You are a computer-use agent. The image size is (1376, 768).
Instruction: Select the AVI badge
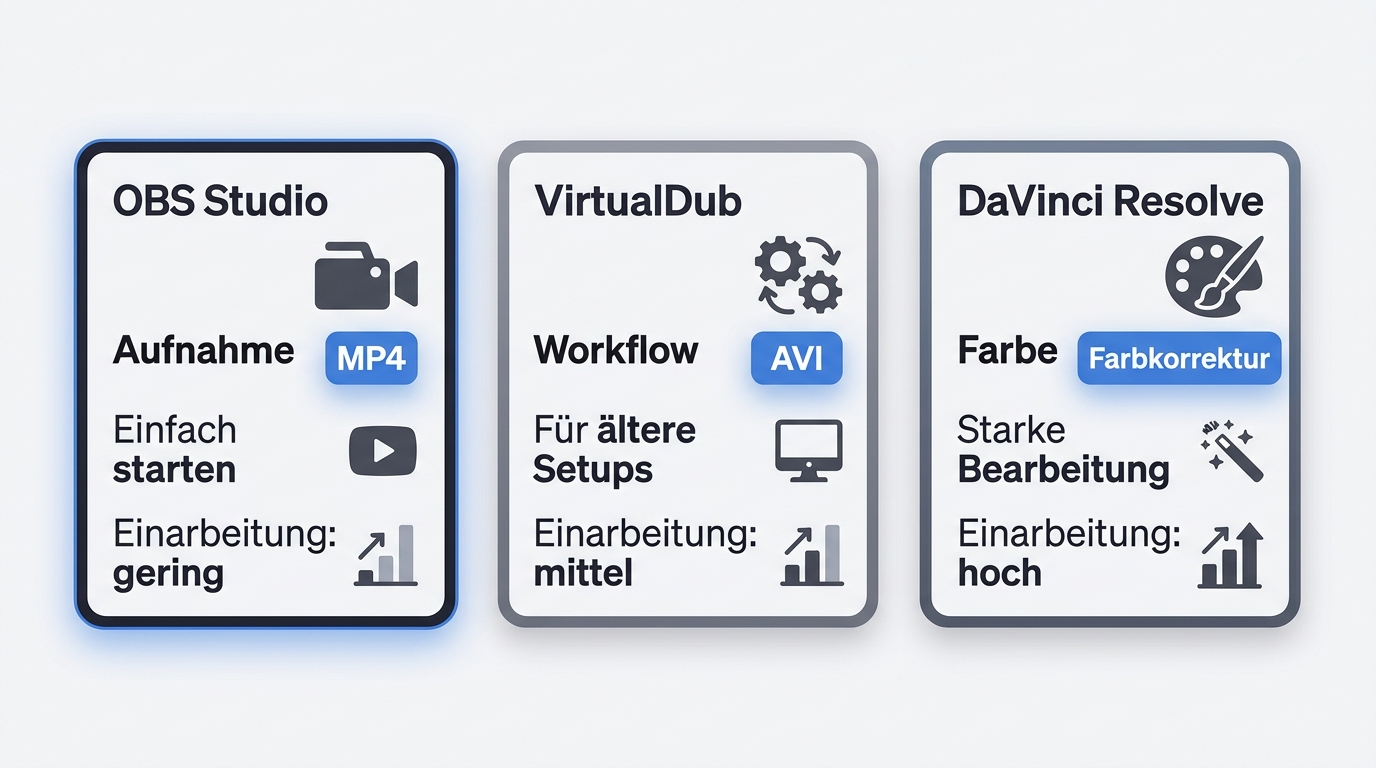point(797,358)
